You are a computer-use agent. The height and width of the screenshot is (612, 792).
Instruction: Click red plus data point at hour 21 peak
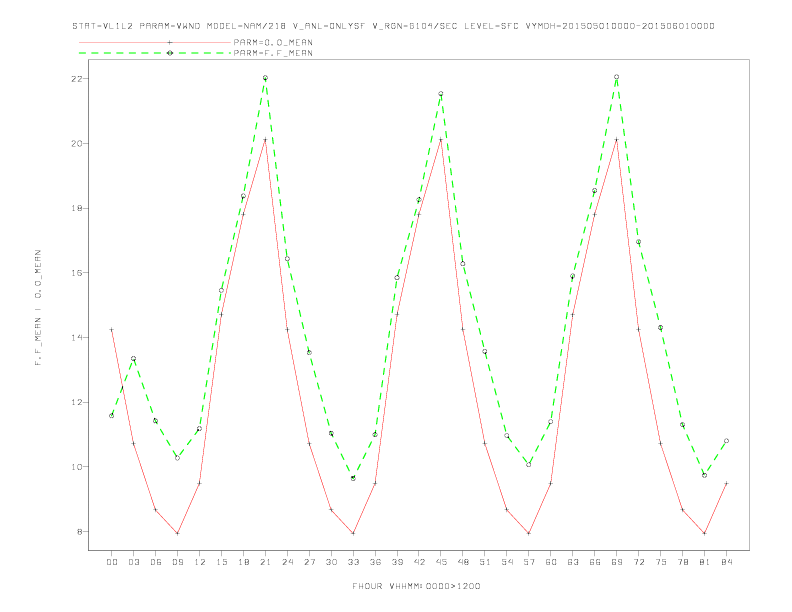(265, 139)
